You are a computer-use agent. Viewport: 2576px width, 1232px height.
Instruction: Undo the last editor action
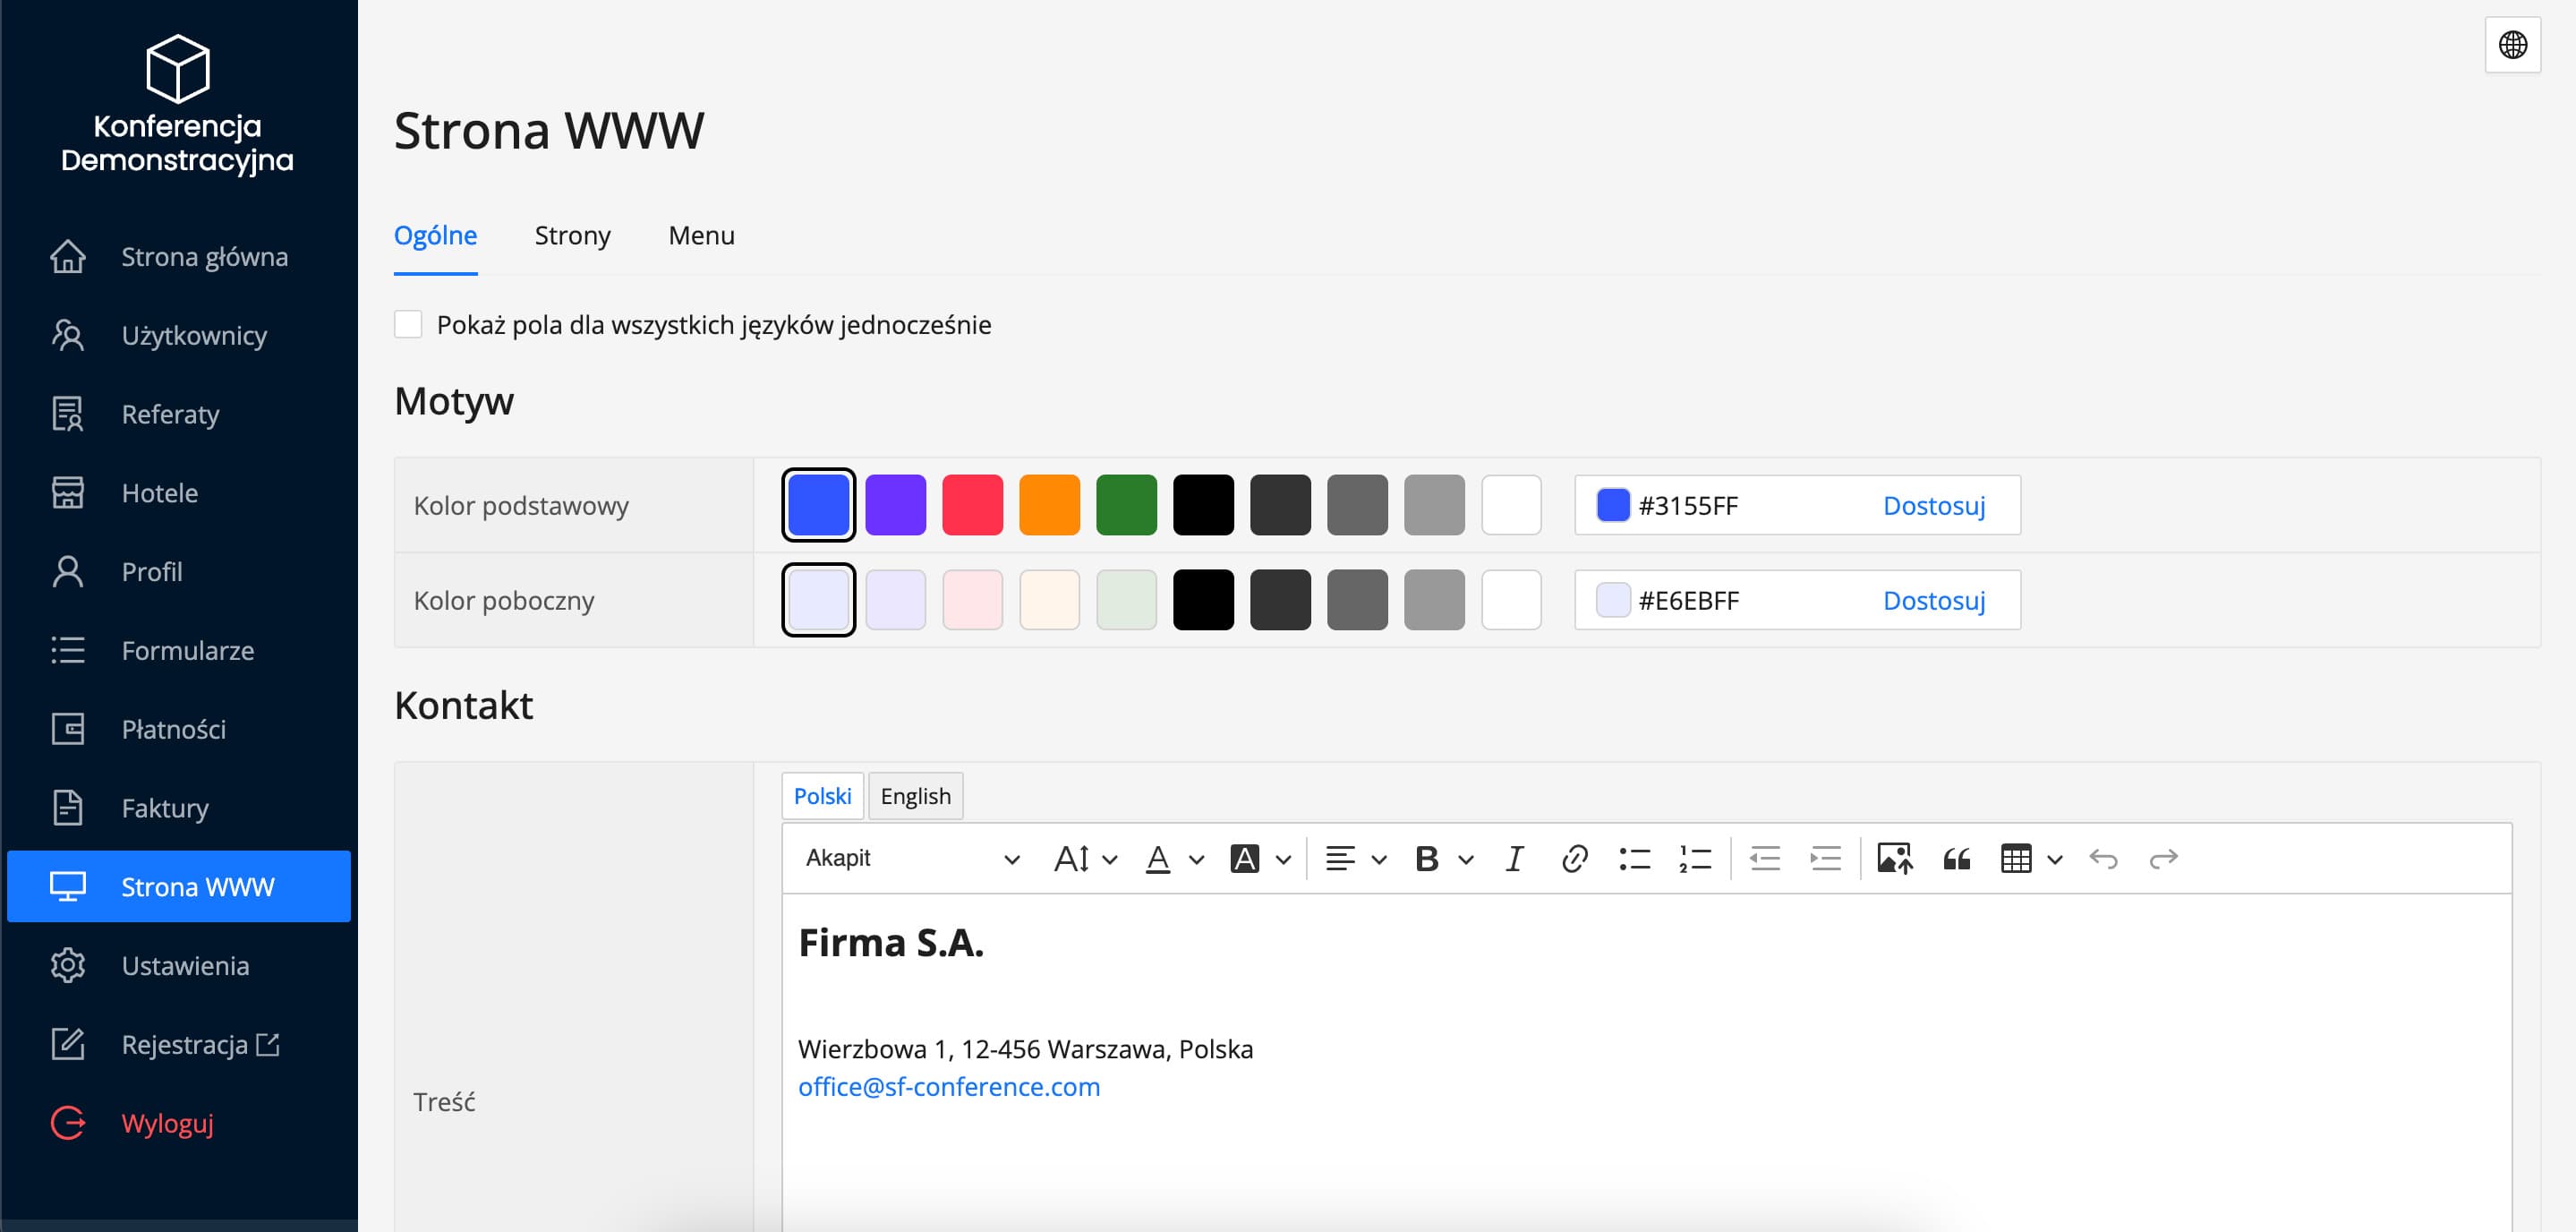(2103, 858)
